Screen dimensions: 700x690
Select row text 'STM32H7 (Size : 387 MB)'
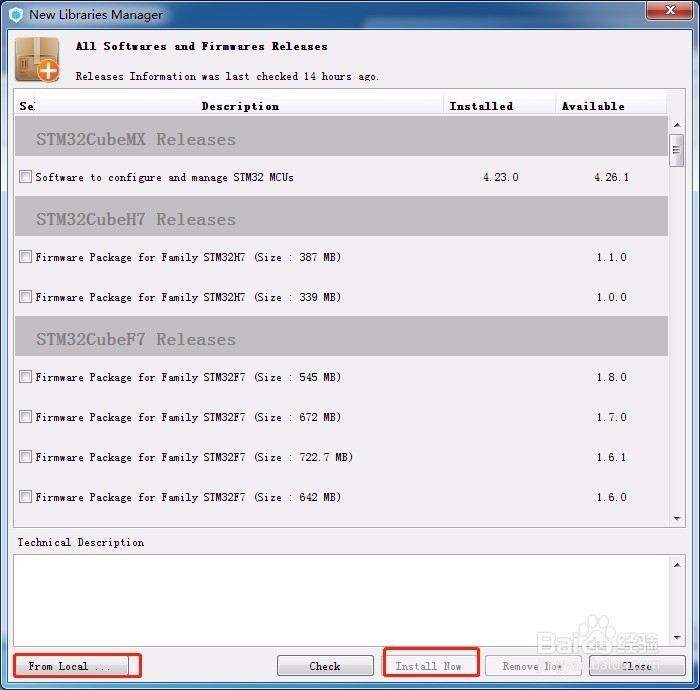pos(272,257)
